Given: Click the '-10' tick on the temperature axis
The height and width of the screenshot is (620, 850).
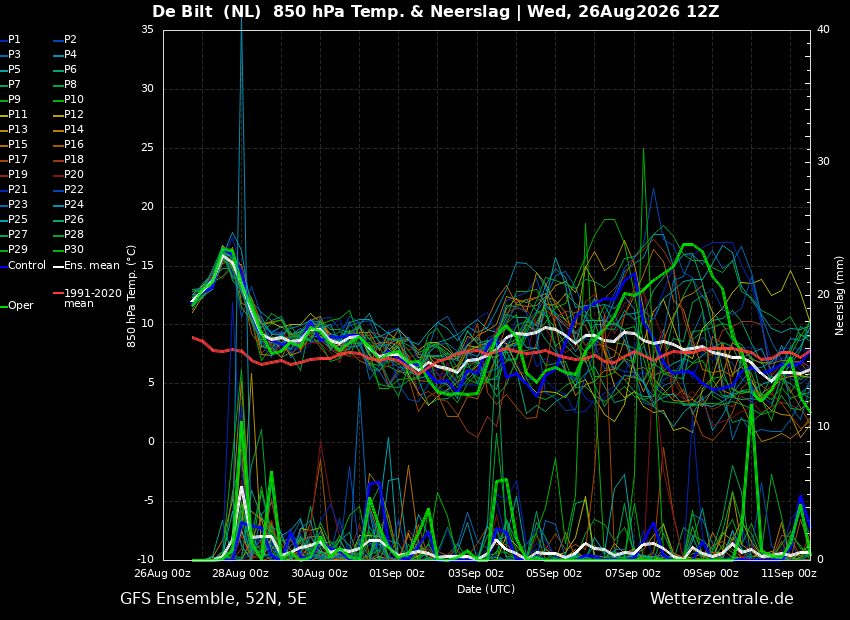Looking at the screenshot, I should pos(145,559).
